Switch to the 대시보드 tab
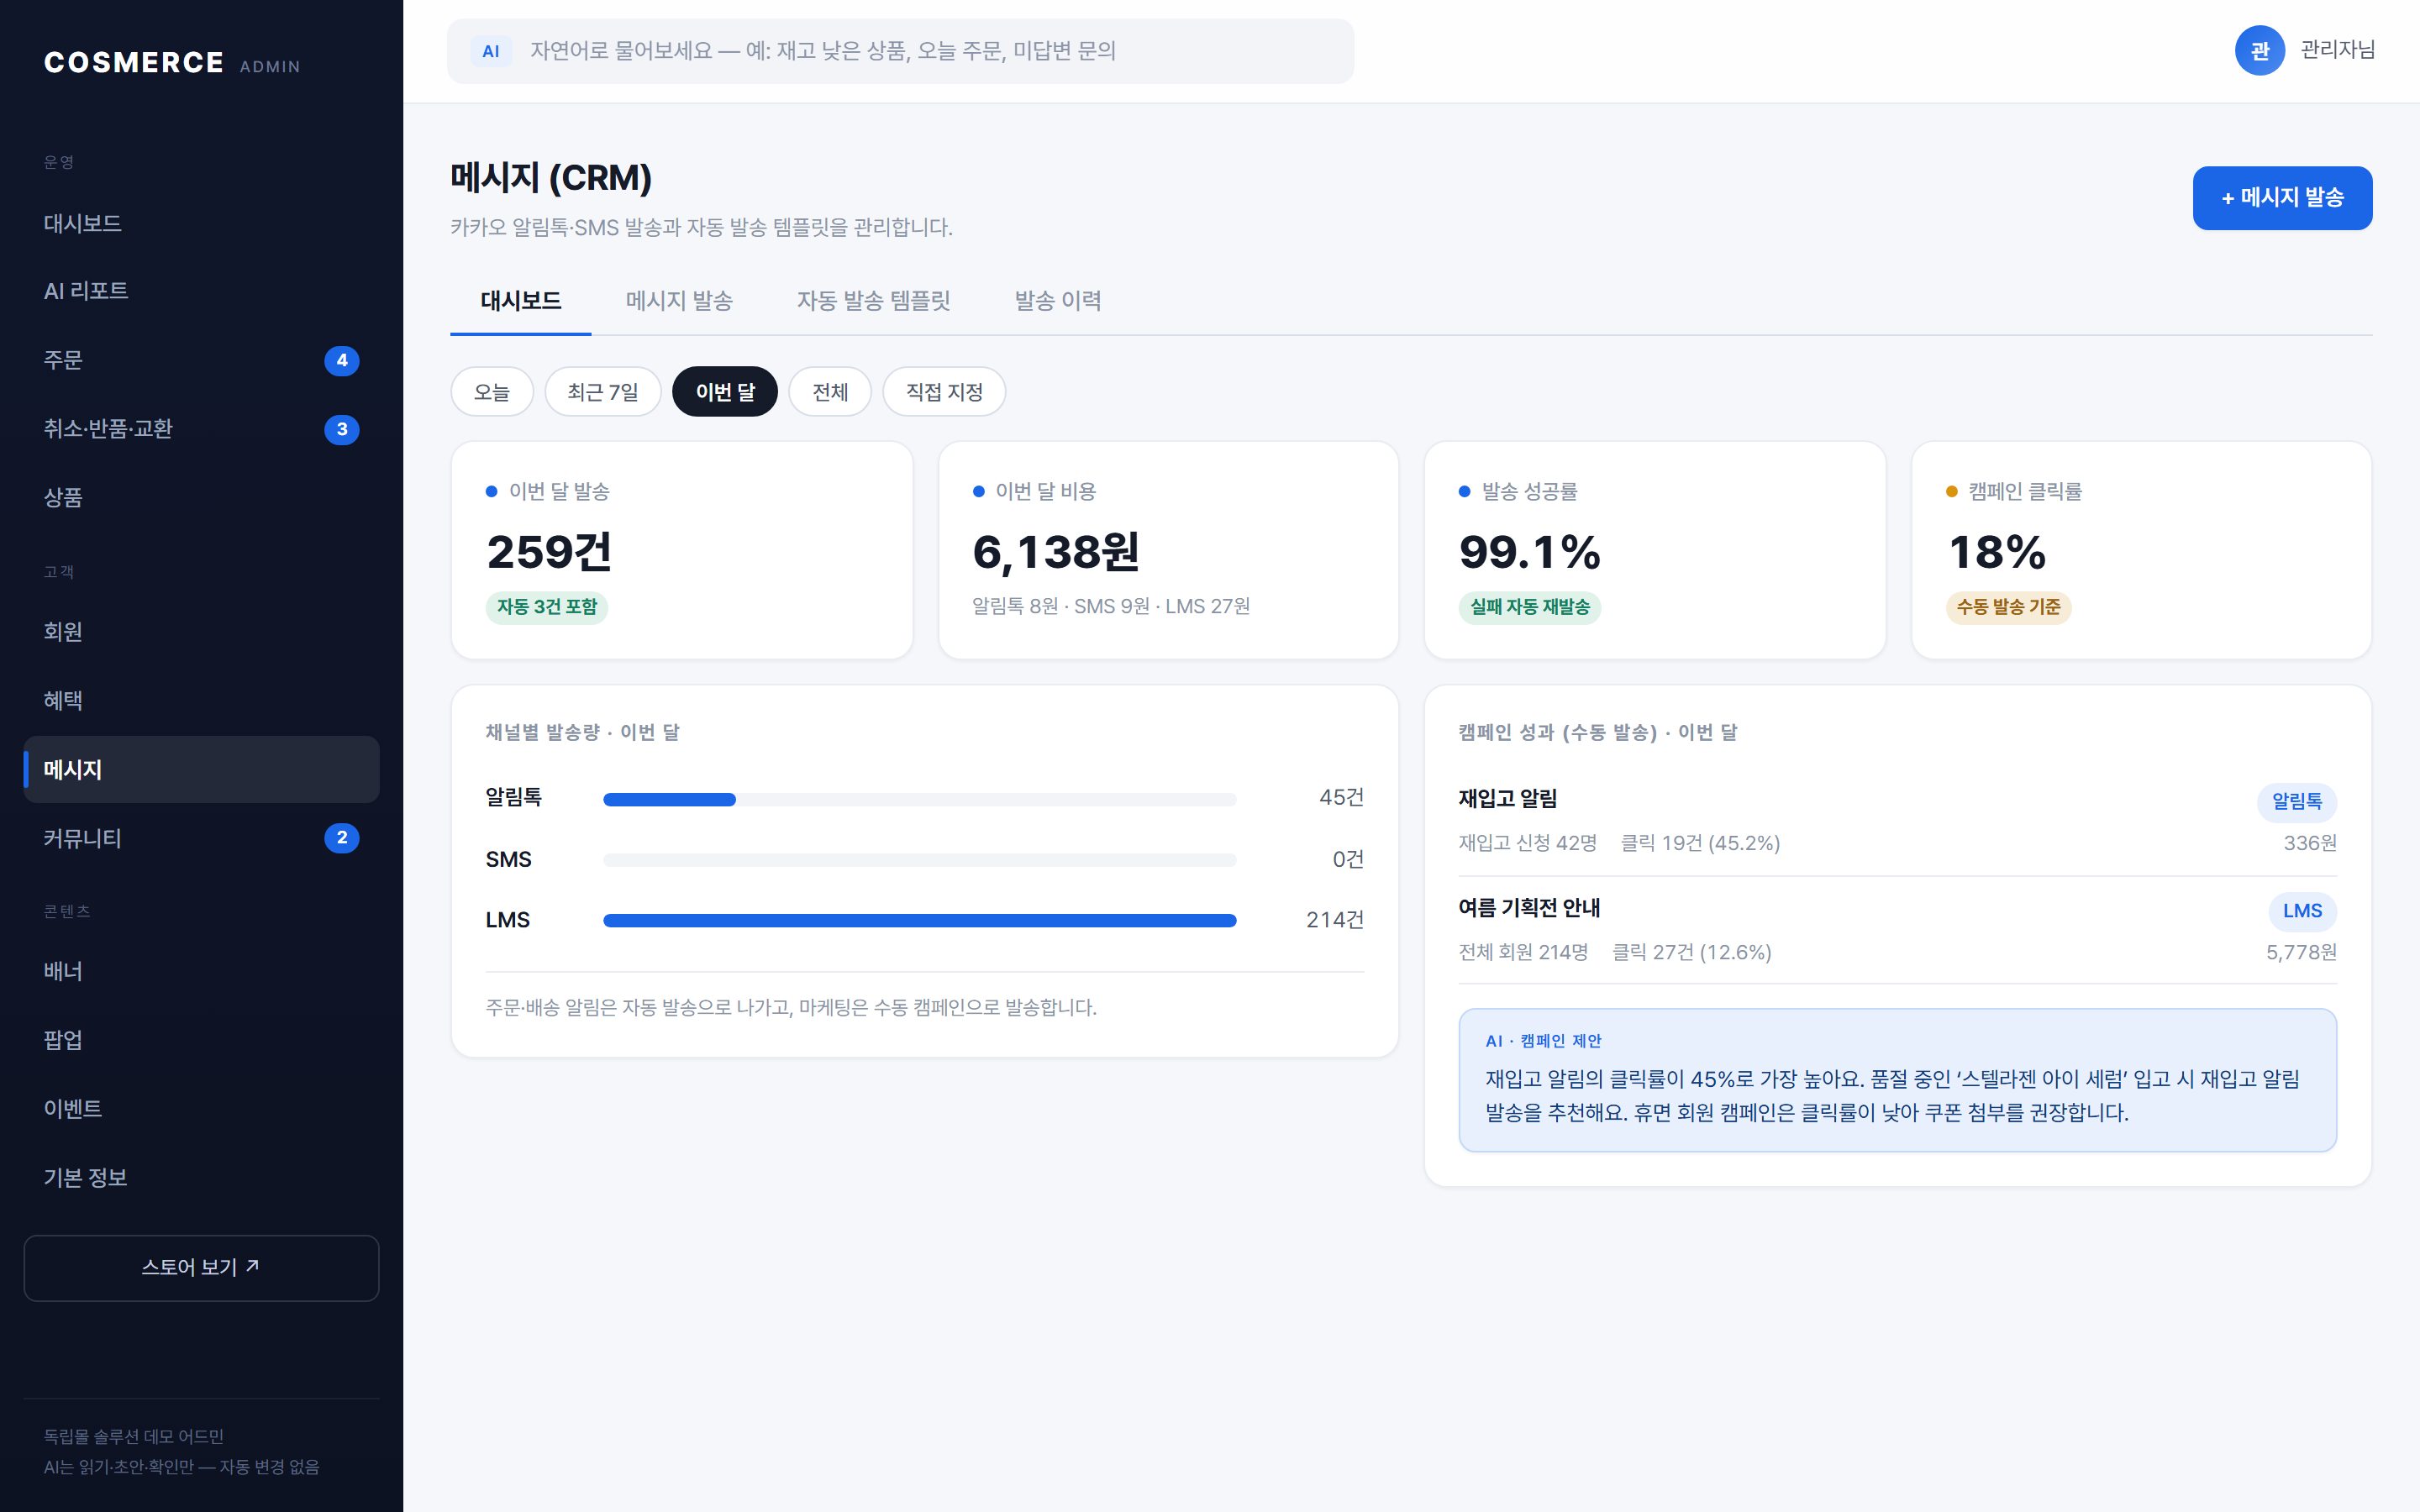Image resolution: width=2420 pixels, height=1512 pixels. coord(520,301)
